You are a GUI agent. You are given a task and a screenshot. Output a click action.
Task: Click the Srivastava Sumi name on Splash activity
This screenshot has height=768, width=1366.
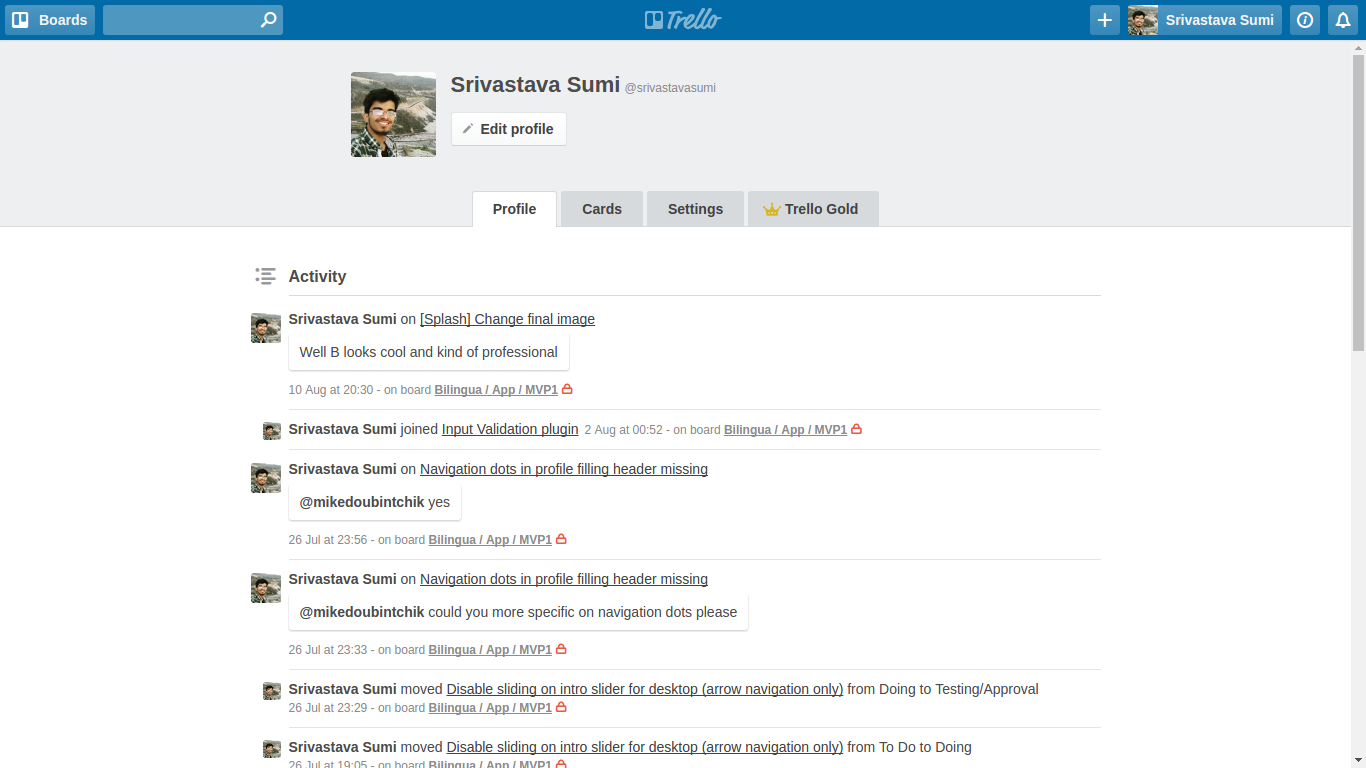(x=343, y=319)
